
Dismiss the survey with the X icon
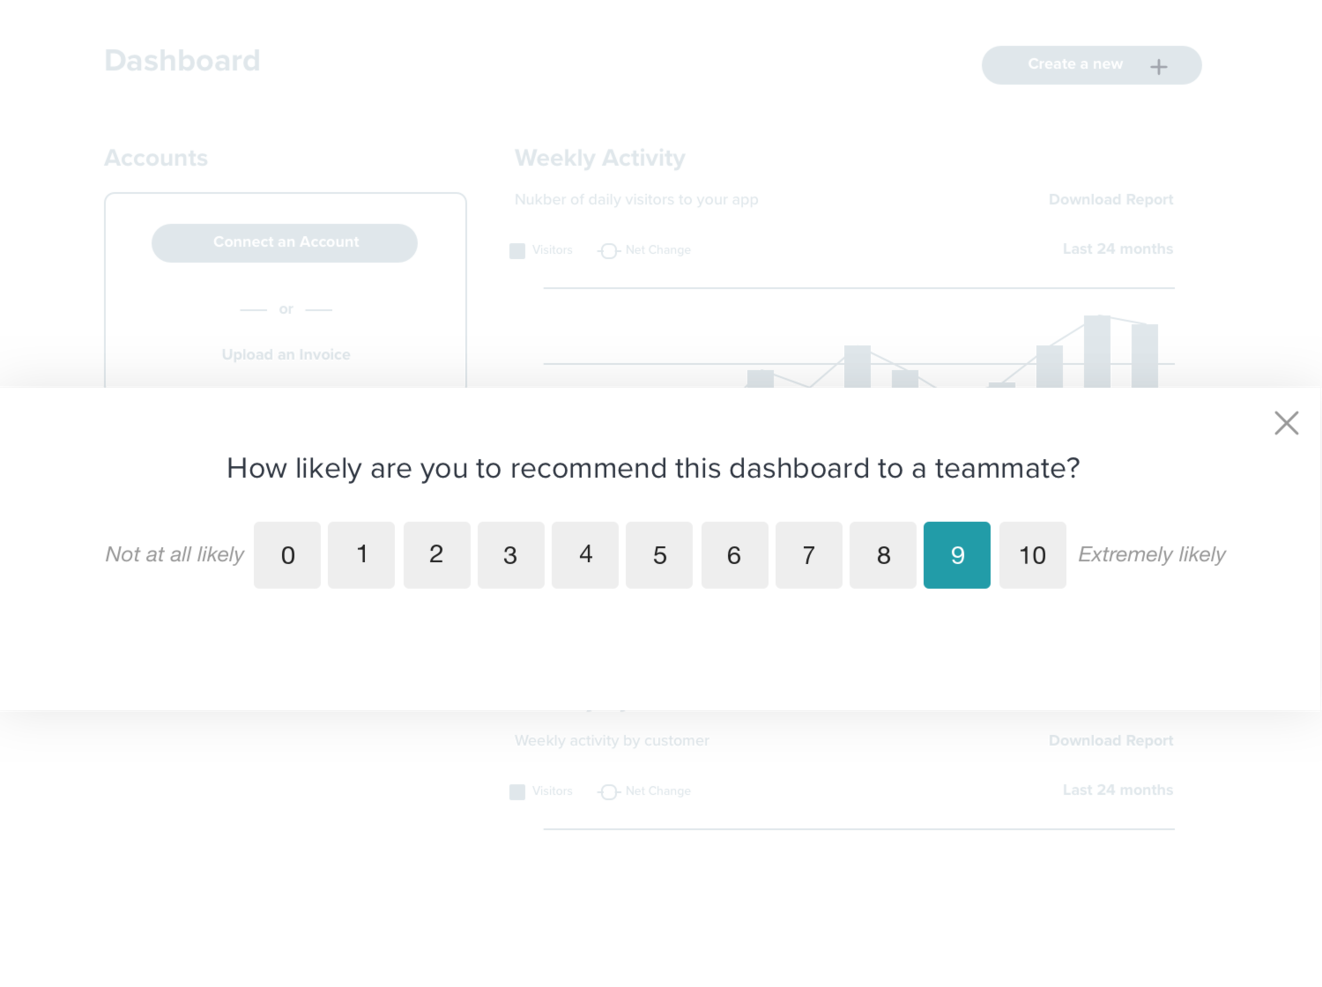1286,422
